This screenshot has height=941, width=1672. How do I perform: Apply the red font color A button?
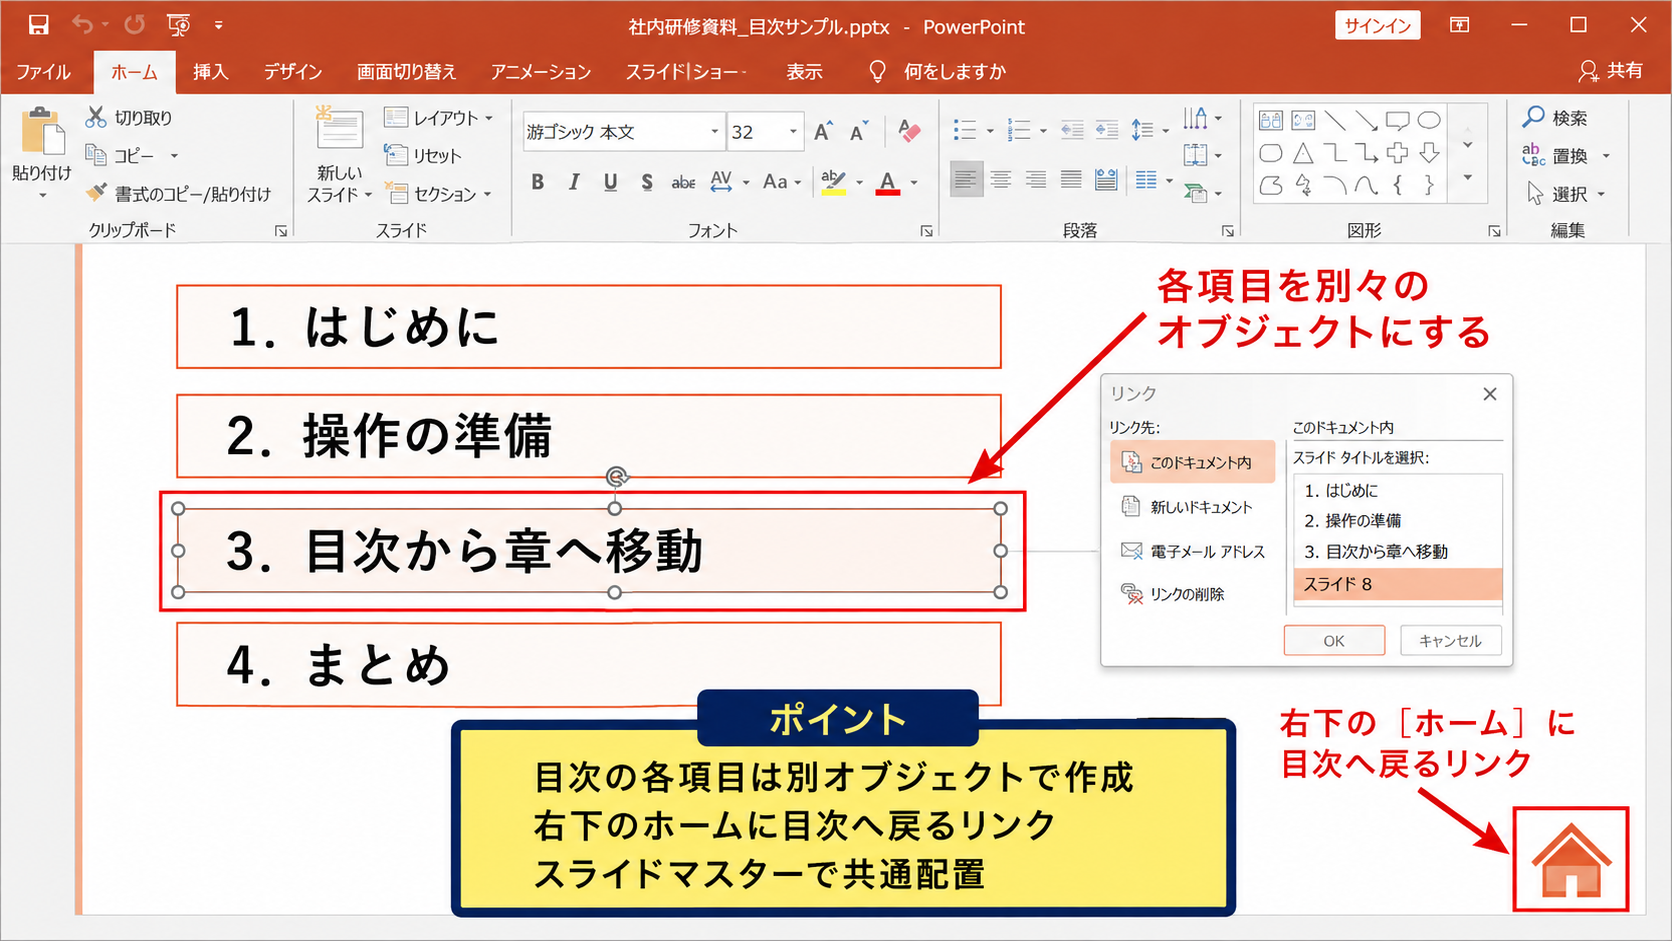pos(888,181)
